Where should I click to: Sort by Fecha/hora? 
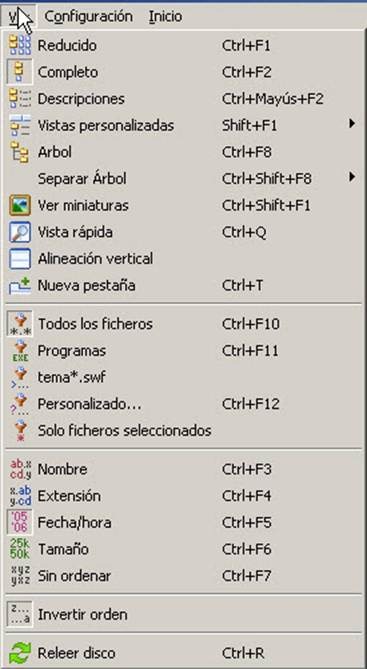click(x=184, y=523)
